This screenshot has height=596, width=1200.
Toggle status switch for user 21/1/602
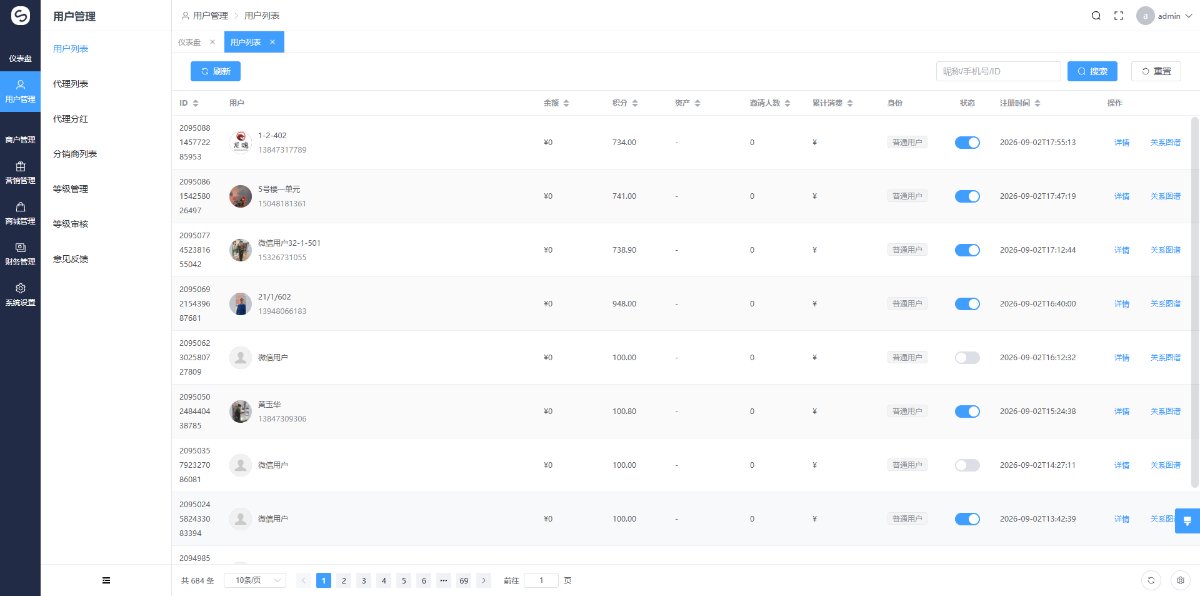coord(967,304)
